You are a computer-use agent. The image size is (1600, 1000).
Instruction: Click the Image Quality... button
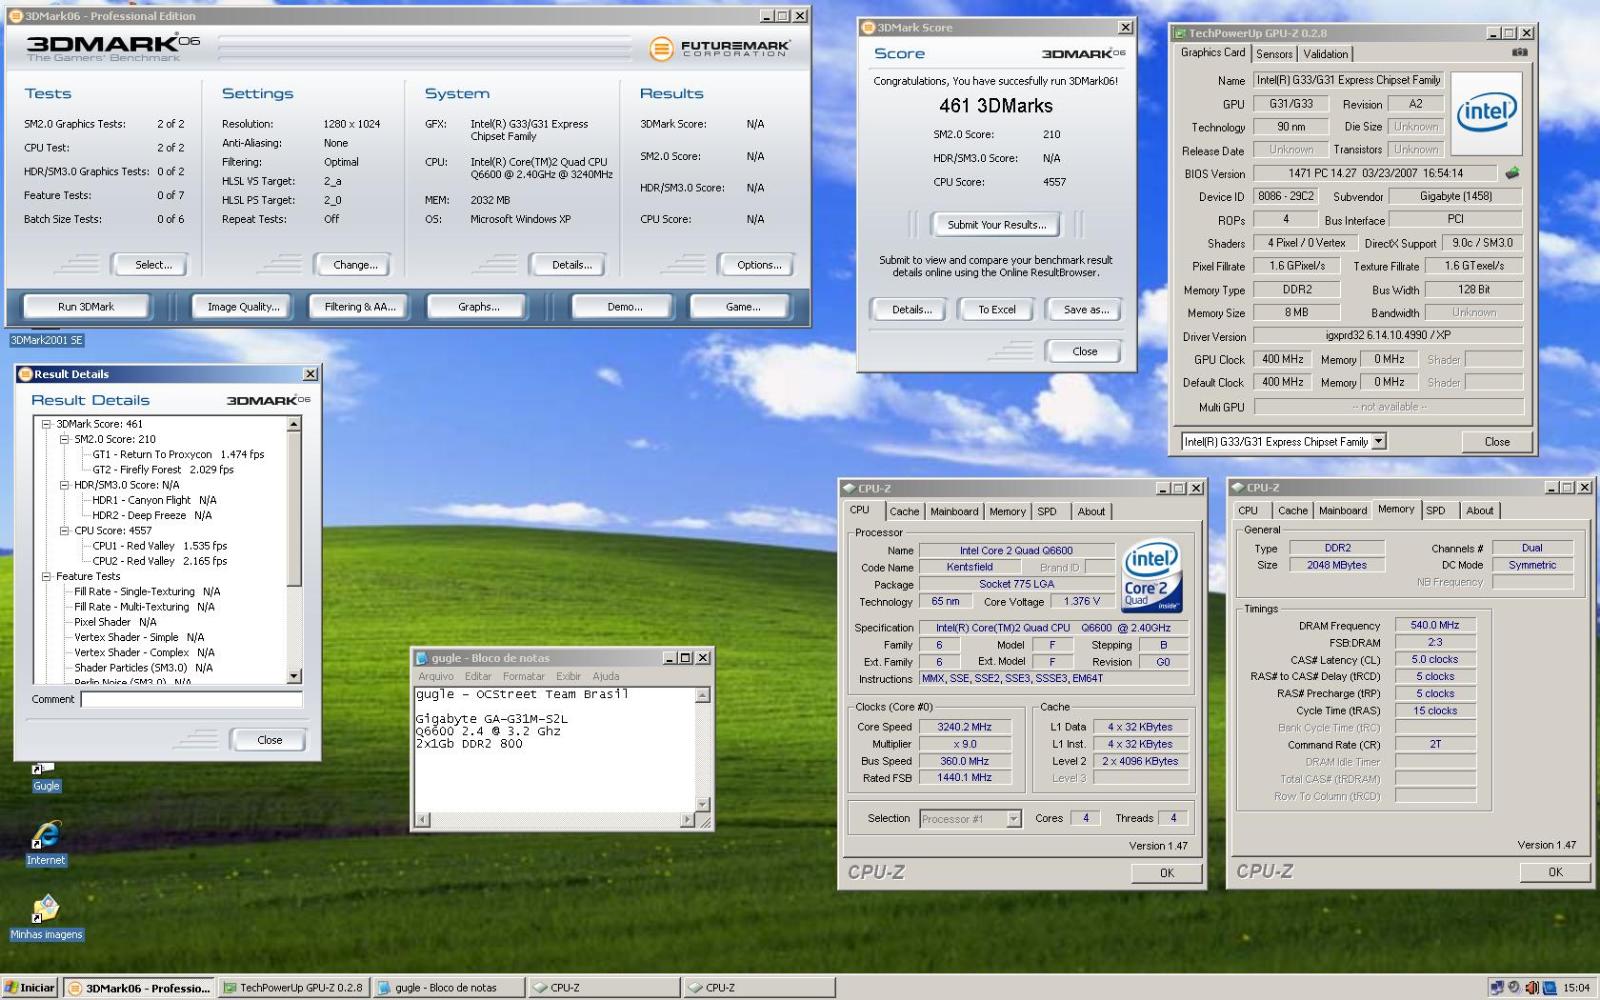click(243, 307)
